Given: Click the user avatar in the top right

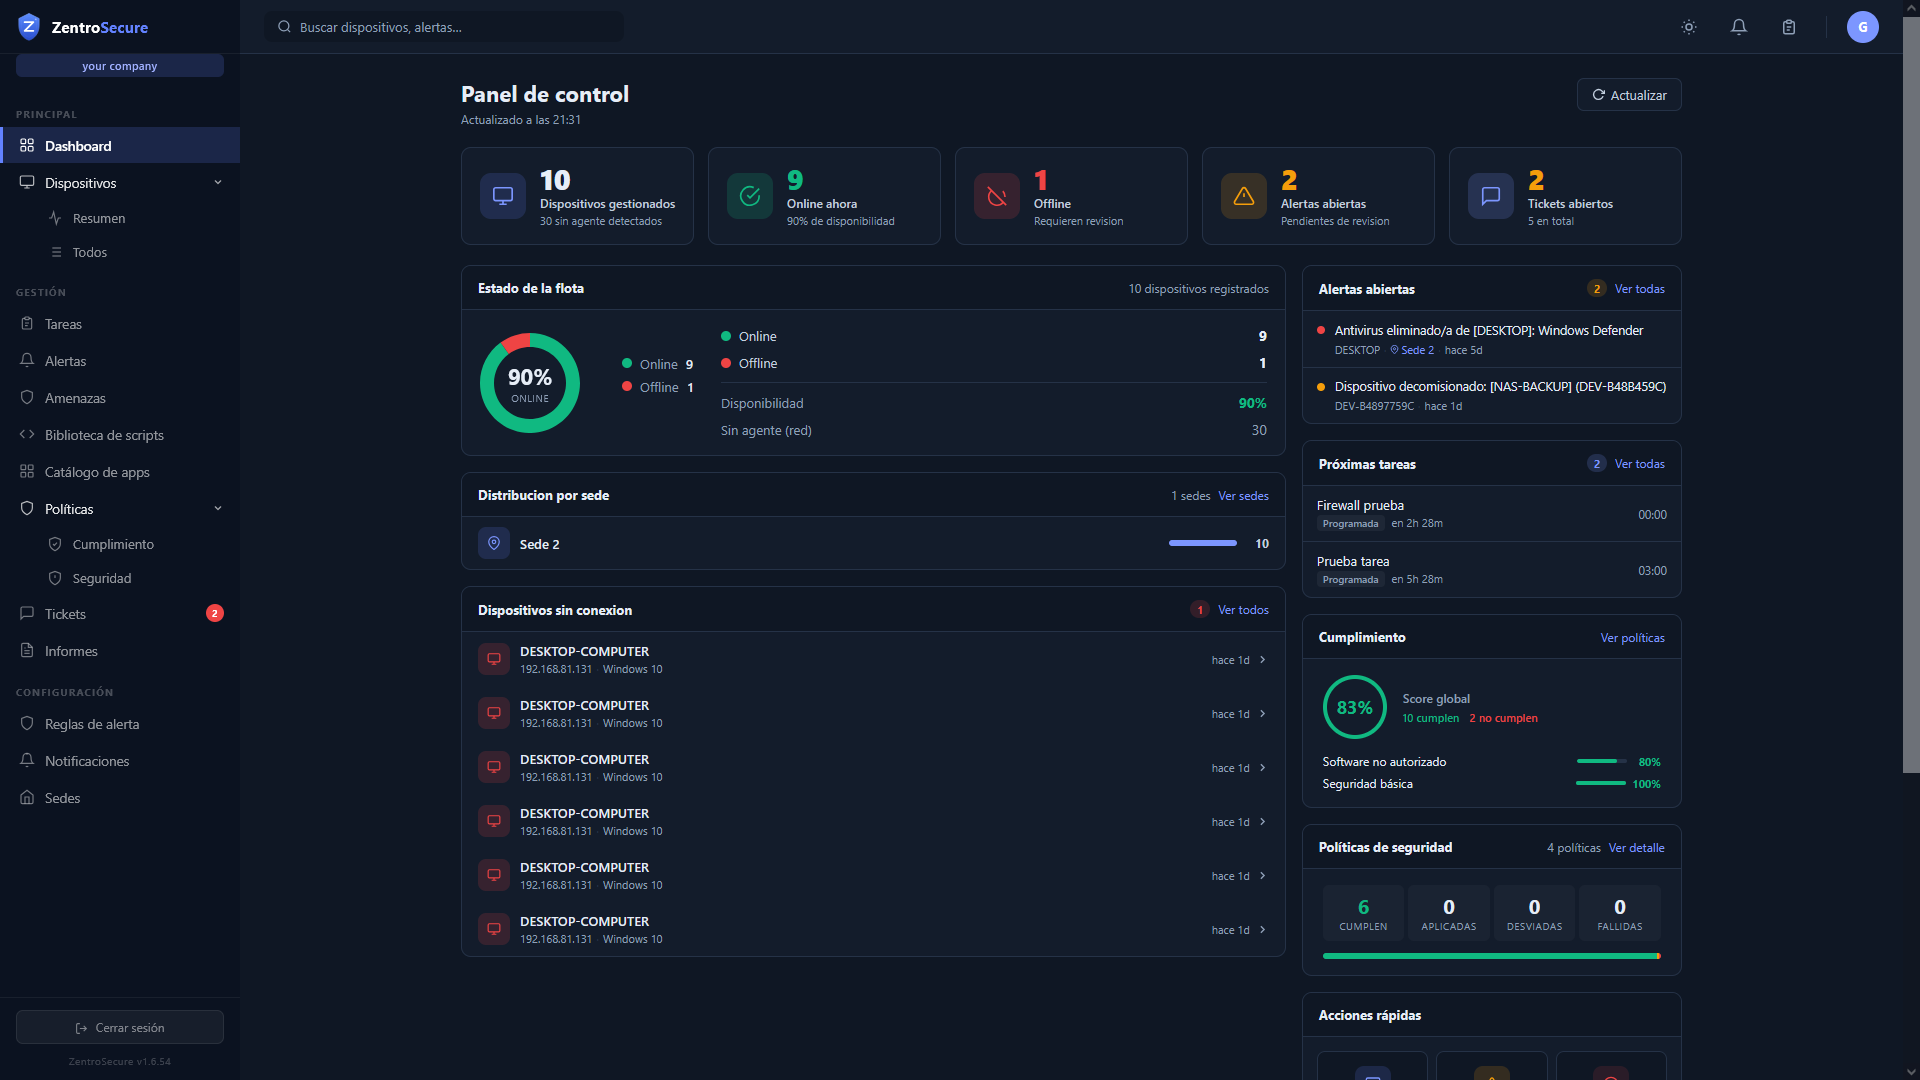Looking at the screenshot, I should (1862, 27).
